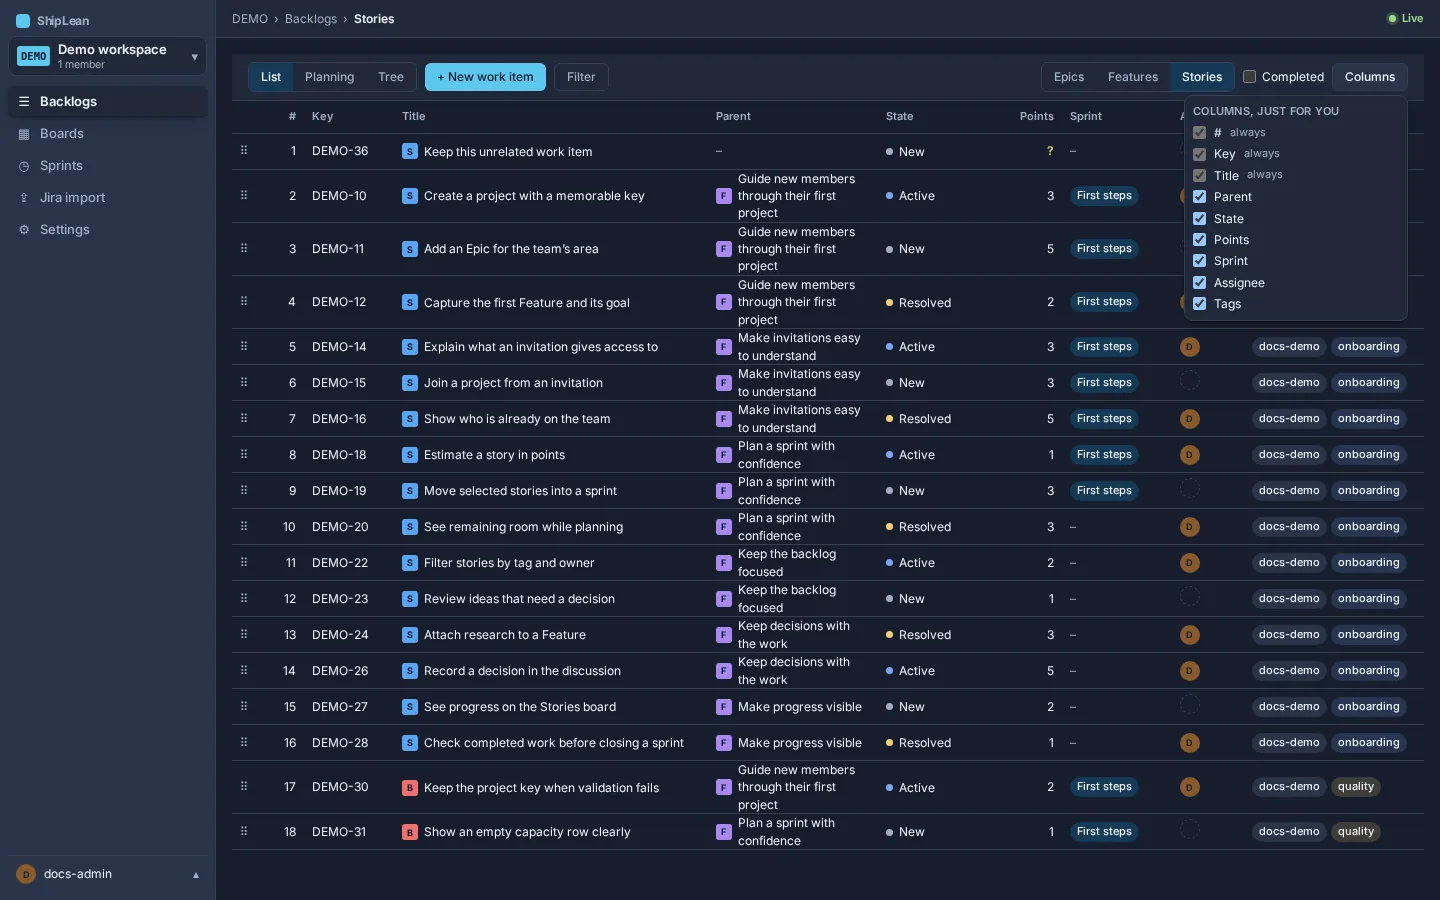This screenshot has height=900, width=1440.
Task: Click the First steps sprint tag on DEMO-16
Action: 1104,419
